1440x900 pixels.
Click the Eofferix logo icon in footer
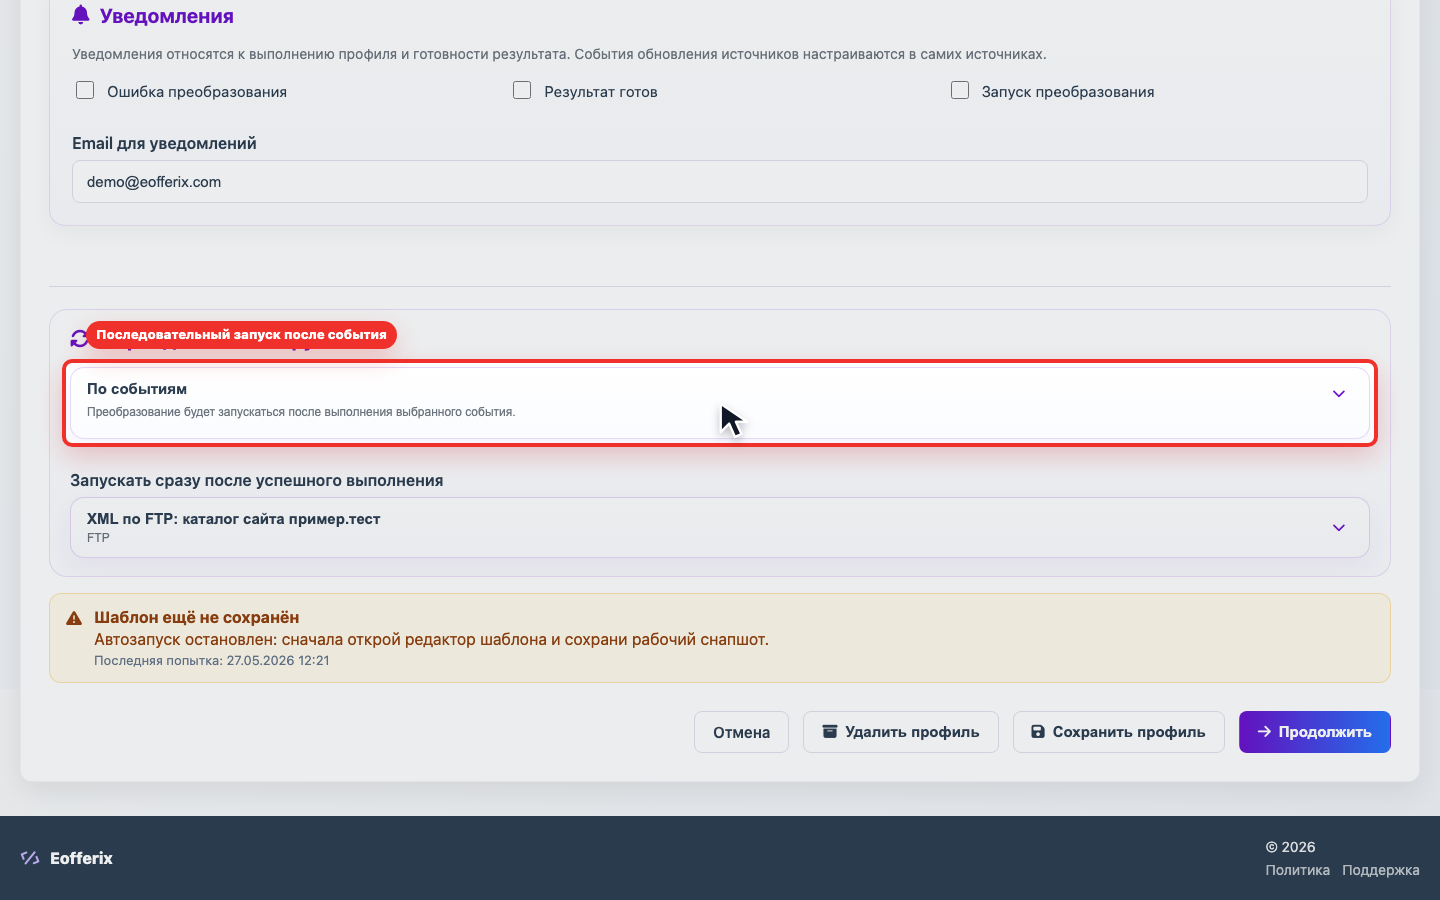[x=30, y=858]
